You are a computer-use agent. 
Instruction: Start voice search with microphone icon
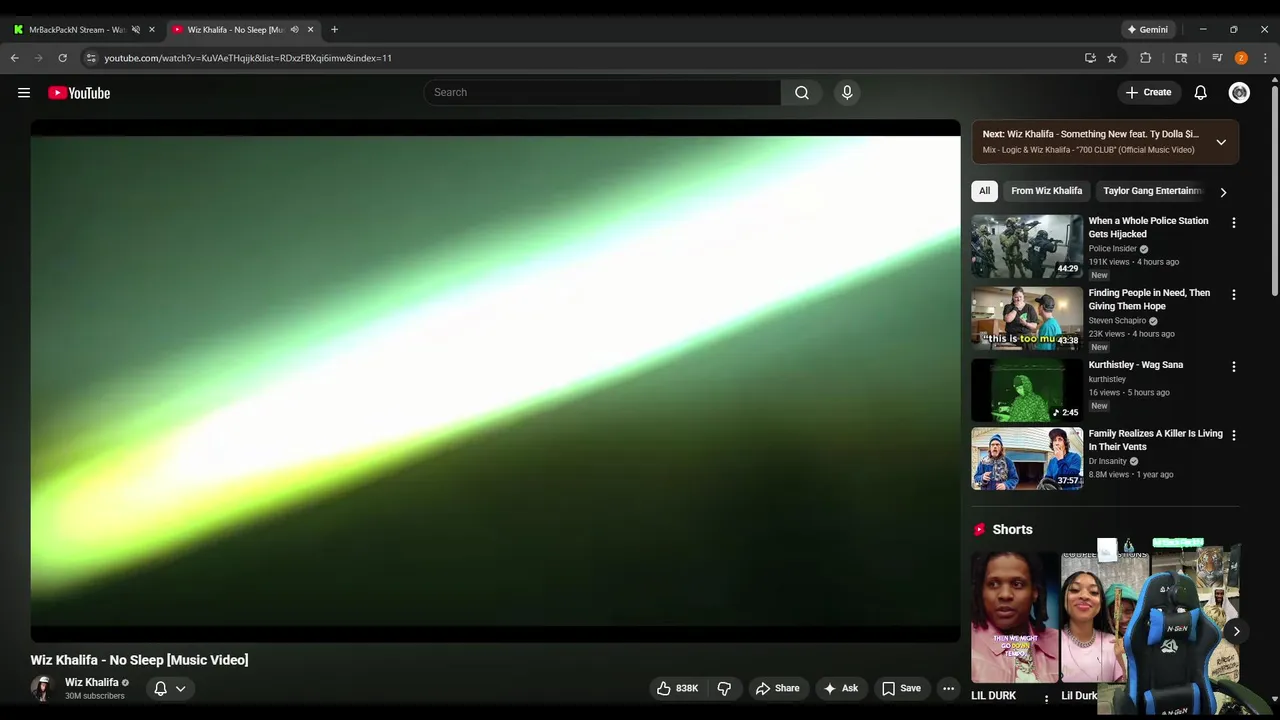click(847, 93)
